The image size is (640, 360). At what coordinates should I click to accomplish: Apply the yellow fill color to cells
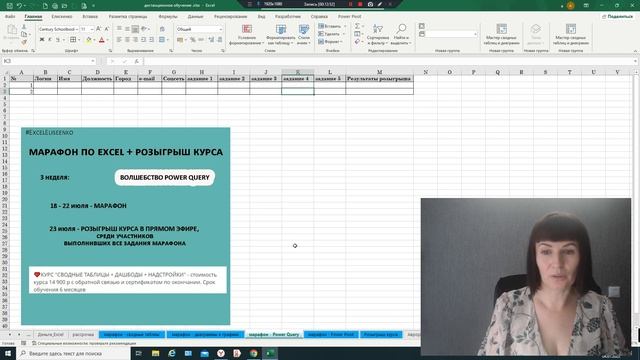[x=89, y=40]
